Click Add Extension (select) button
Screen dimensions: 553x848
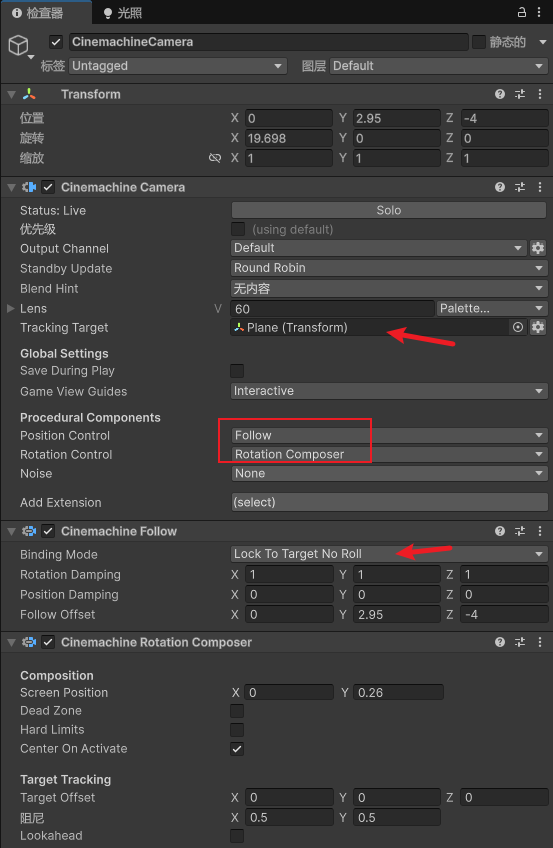coord(389,502)
